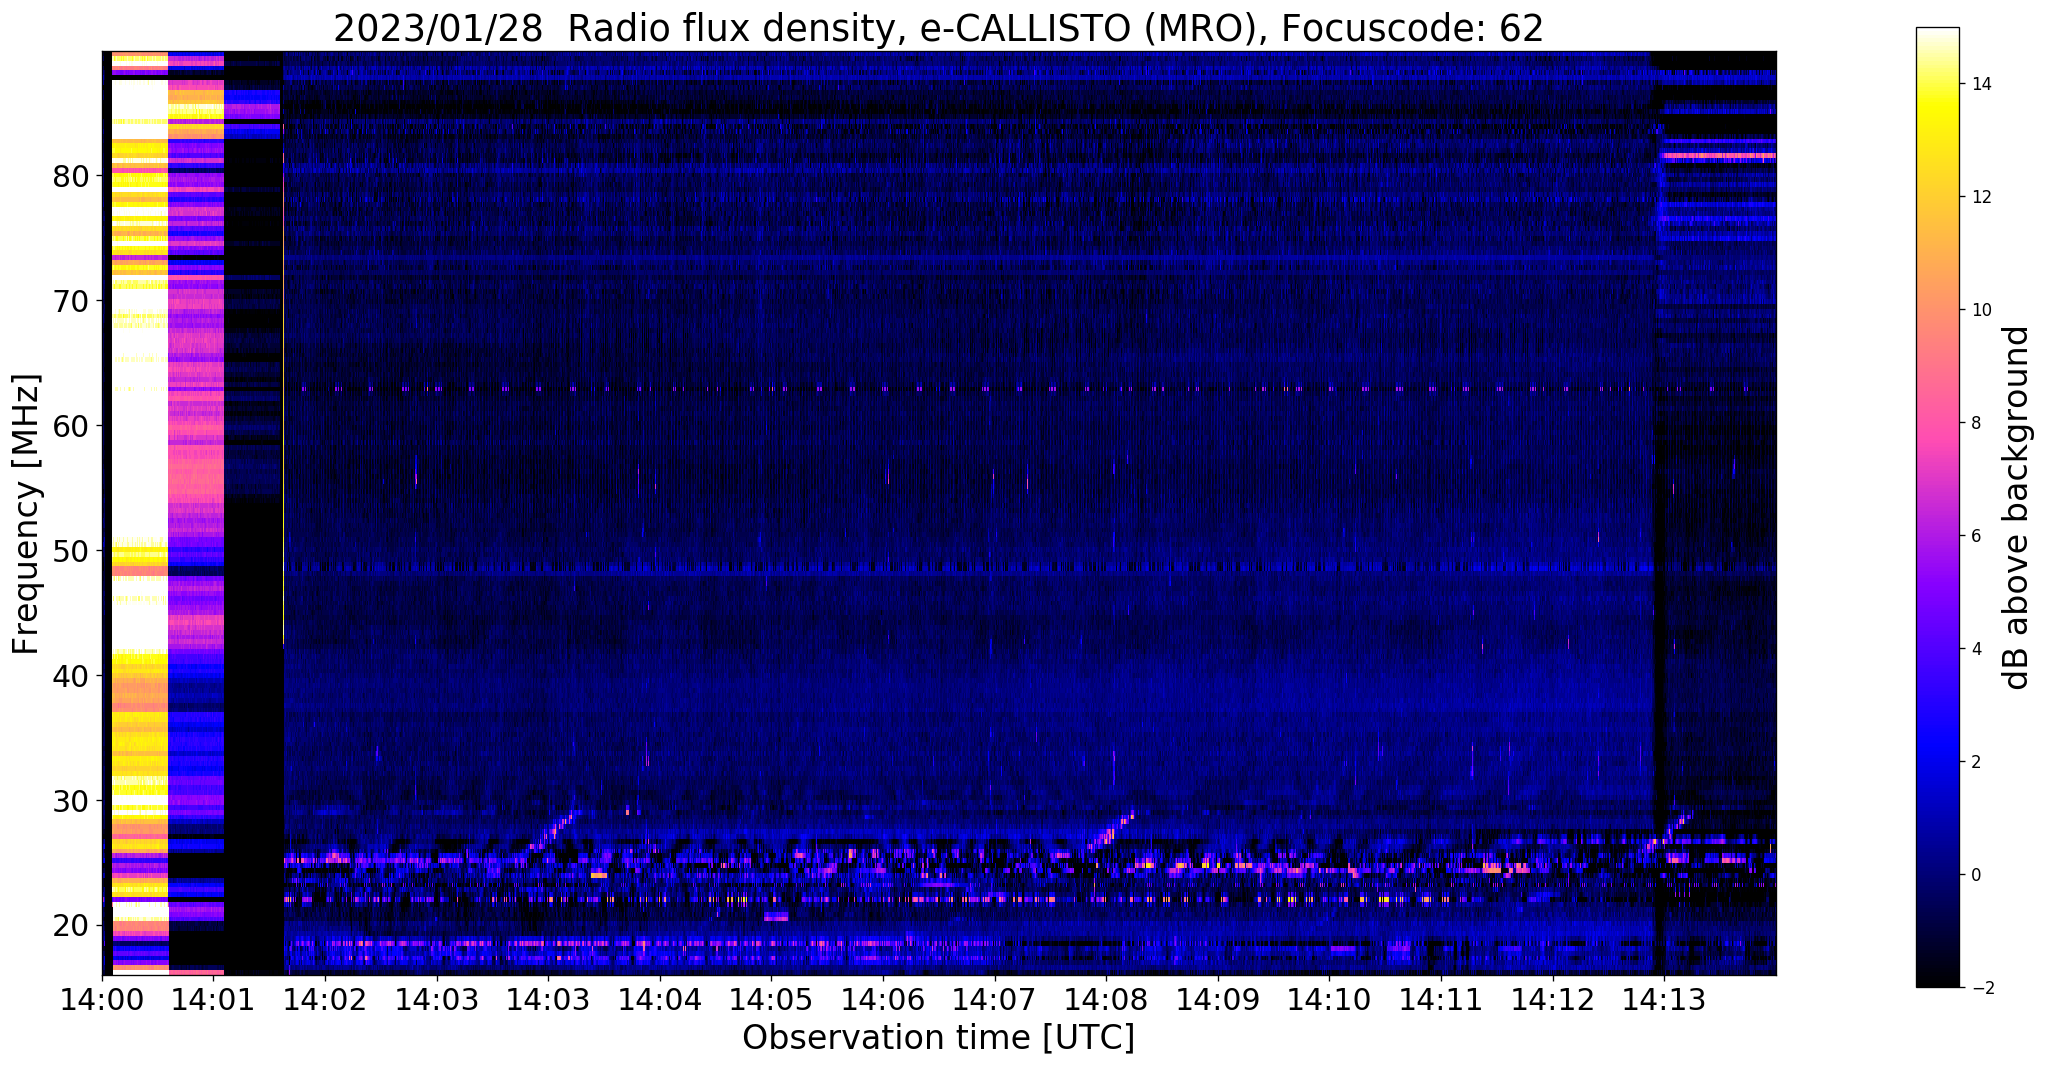
Task: Click the 14:00 tick label on time axis
Action: point(102,999)
